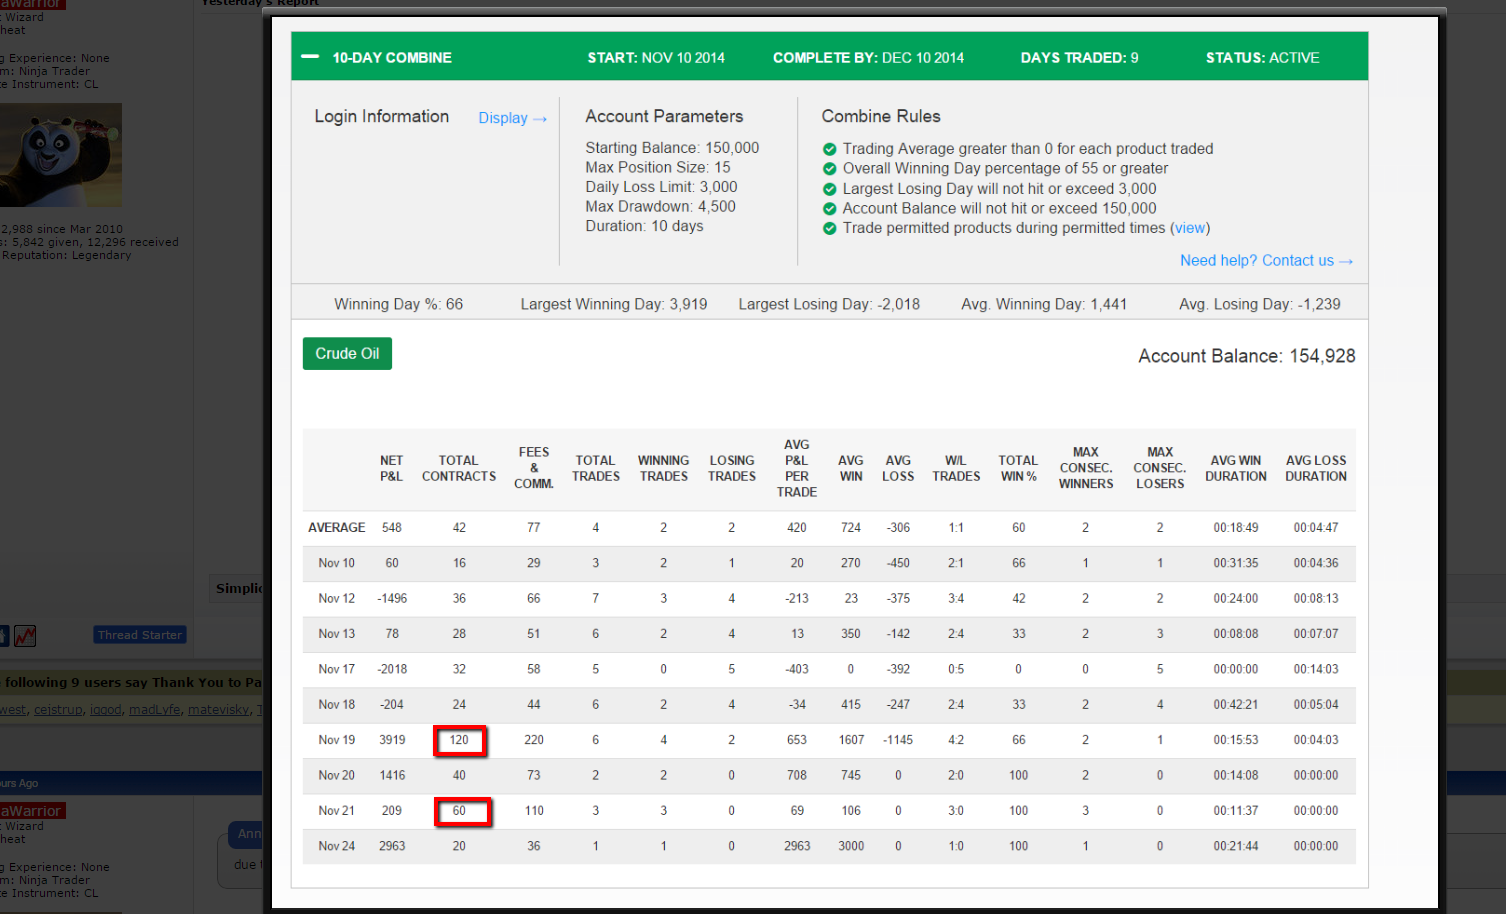Click the WINNING TRADES column header
The height and width of the screenshot is (914, 1506).
[663, 468]
